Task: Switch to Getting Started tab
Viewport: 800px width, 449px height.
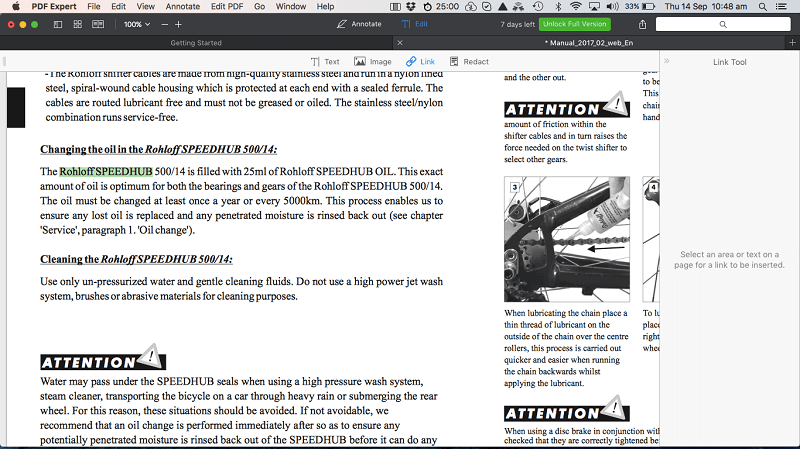Action: 196,43
